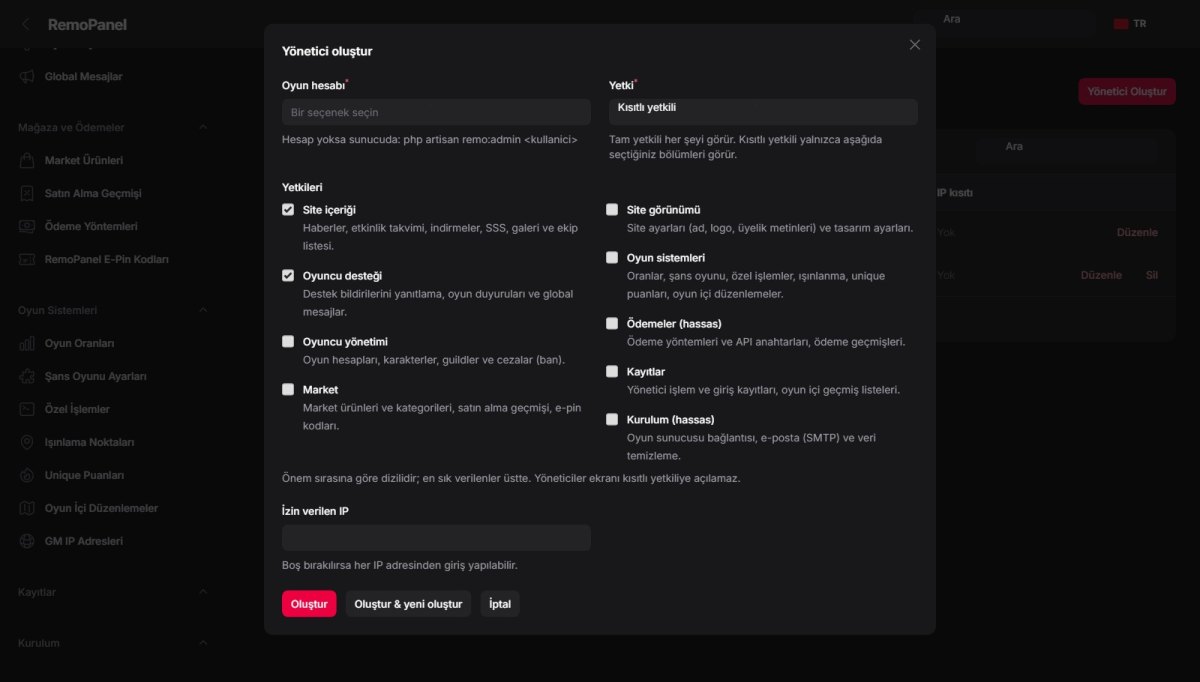Uncheck the Site içeriği permission
This screenshot has height=682, width=1200.
coord(288,210)
